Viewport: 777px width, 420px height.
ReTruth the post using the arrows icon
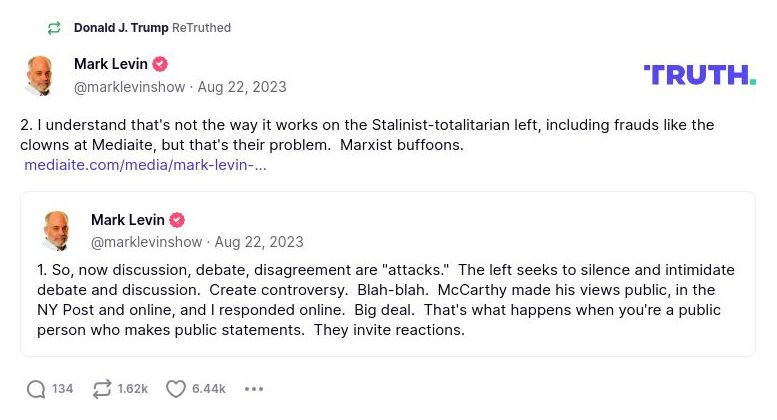click(x=101, y=389)
